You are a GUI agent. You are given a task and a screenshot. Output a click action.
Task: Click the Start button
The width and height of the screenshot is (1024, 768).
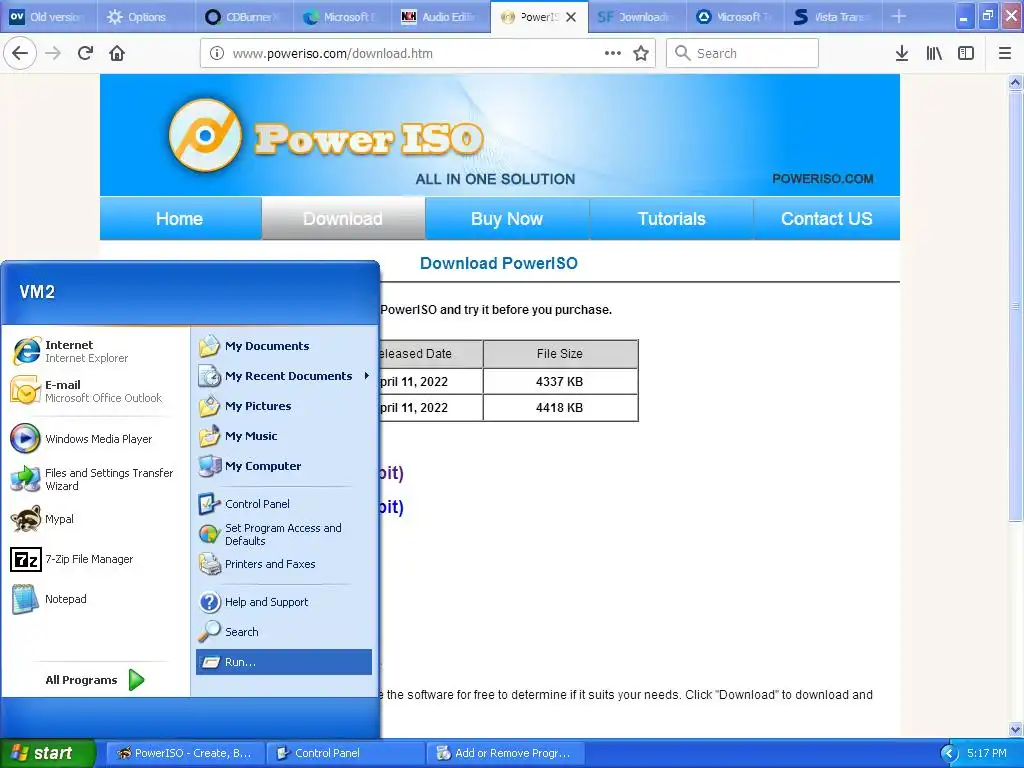48,753
